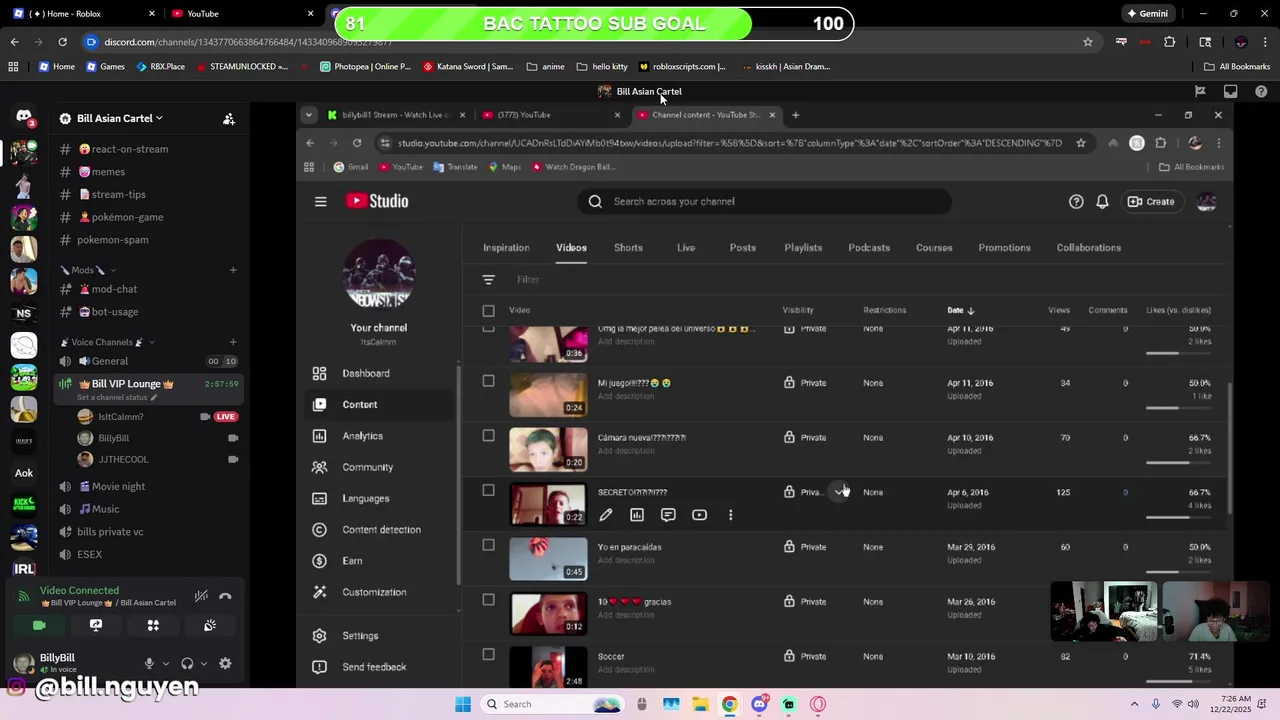This screenshot has height=720, width=1280.
Task: Open the YouTube Studio hamburger menu
Action: (320, 201)
